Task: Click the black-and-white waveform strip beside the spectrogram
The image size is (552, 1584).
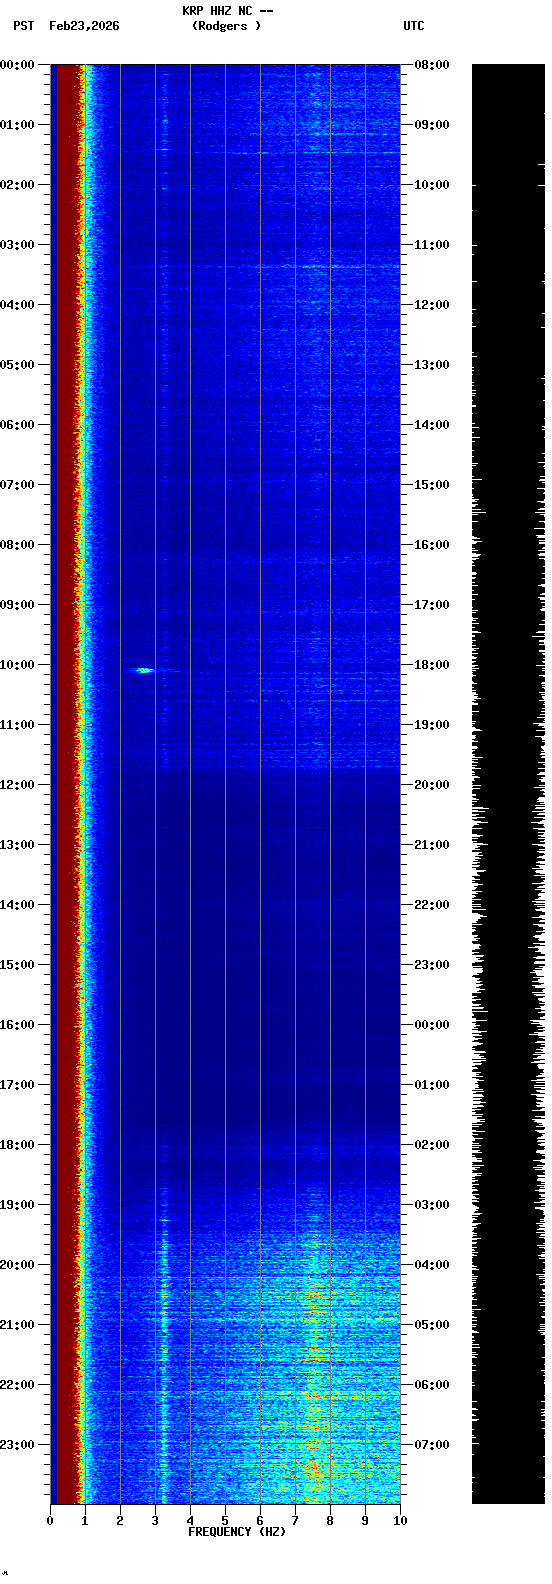Action: point(508,784)
